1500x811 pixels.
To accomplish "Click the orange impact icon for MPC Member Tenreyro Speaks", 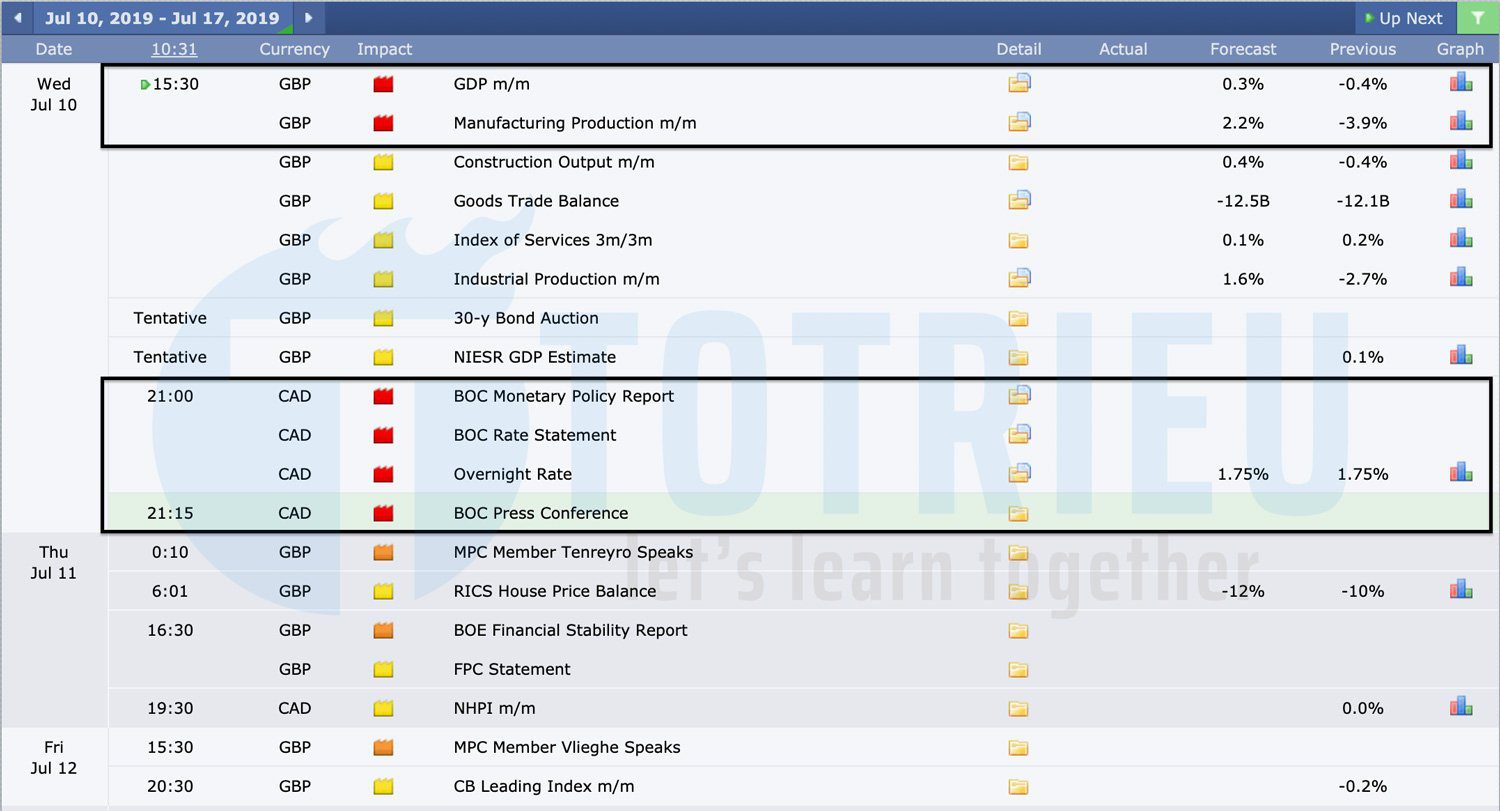I will point(383,551).
